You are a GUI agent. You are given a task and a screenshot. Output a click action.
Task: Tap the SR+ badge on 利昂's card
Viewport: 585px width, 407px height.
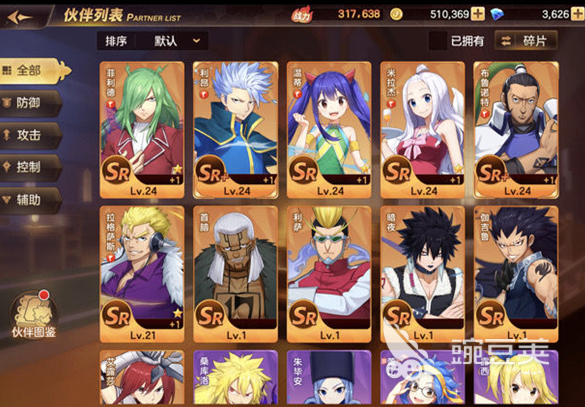pos(212,171)
